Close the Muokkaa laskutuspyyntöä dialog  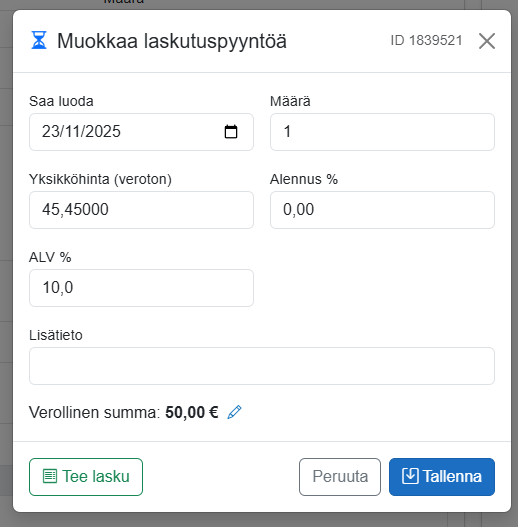point(487,41)
